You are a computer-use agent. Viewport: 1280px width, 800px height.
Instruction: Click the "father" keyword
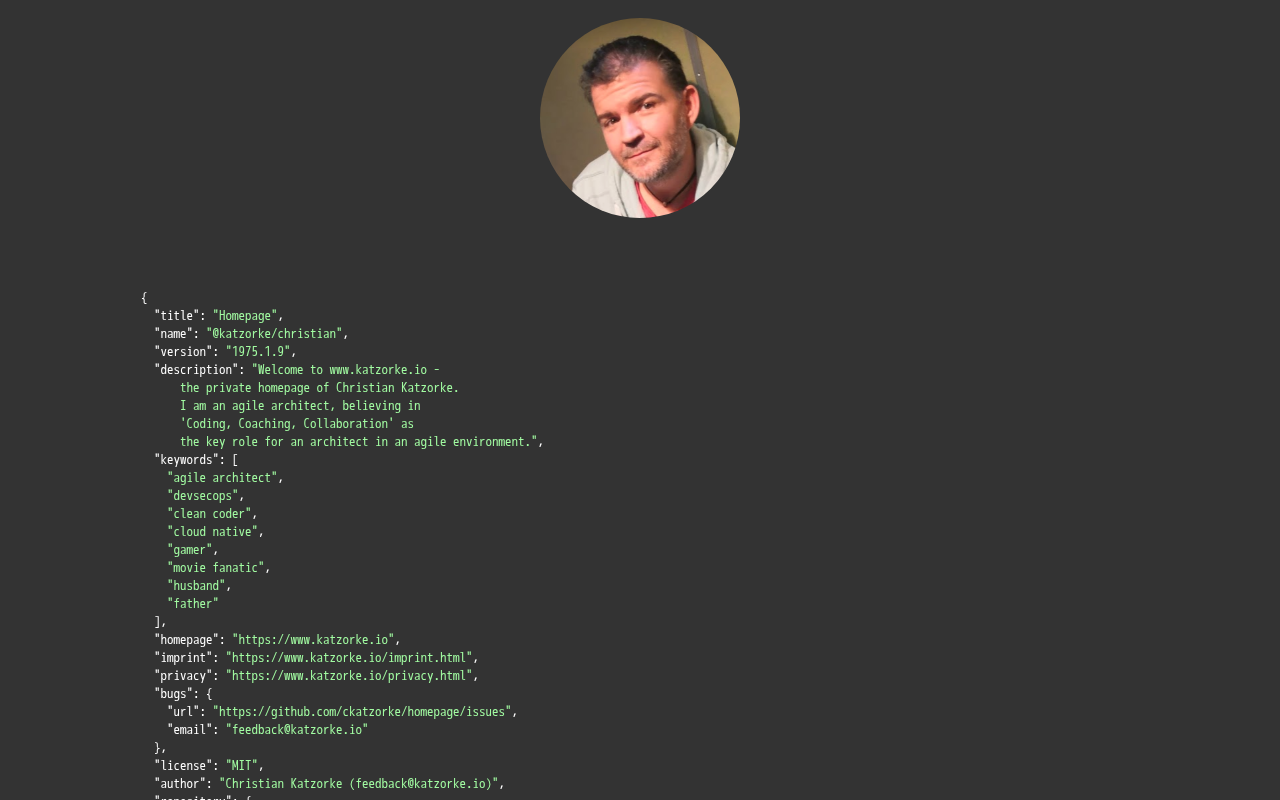(x=193, y=604)
